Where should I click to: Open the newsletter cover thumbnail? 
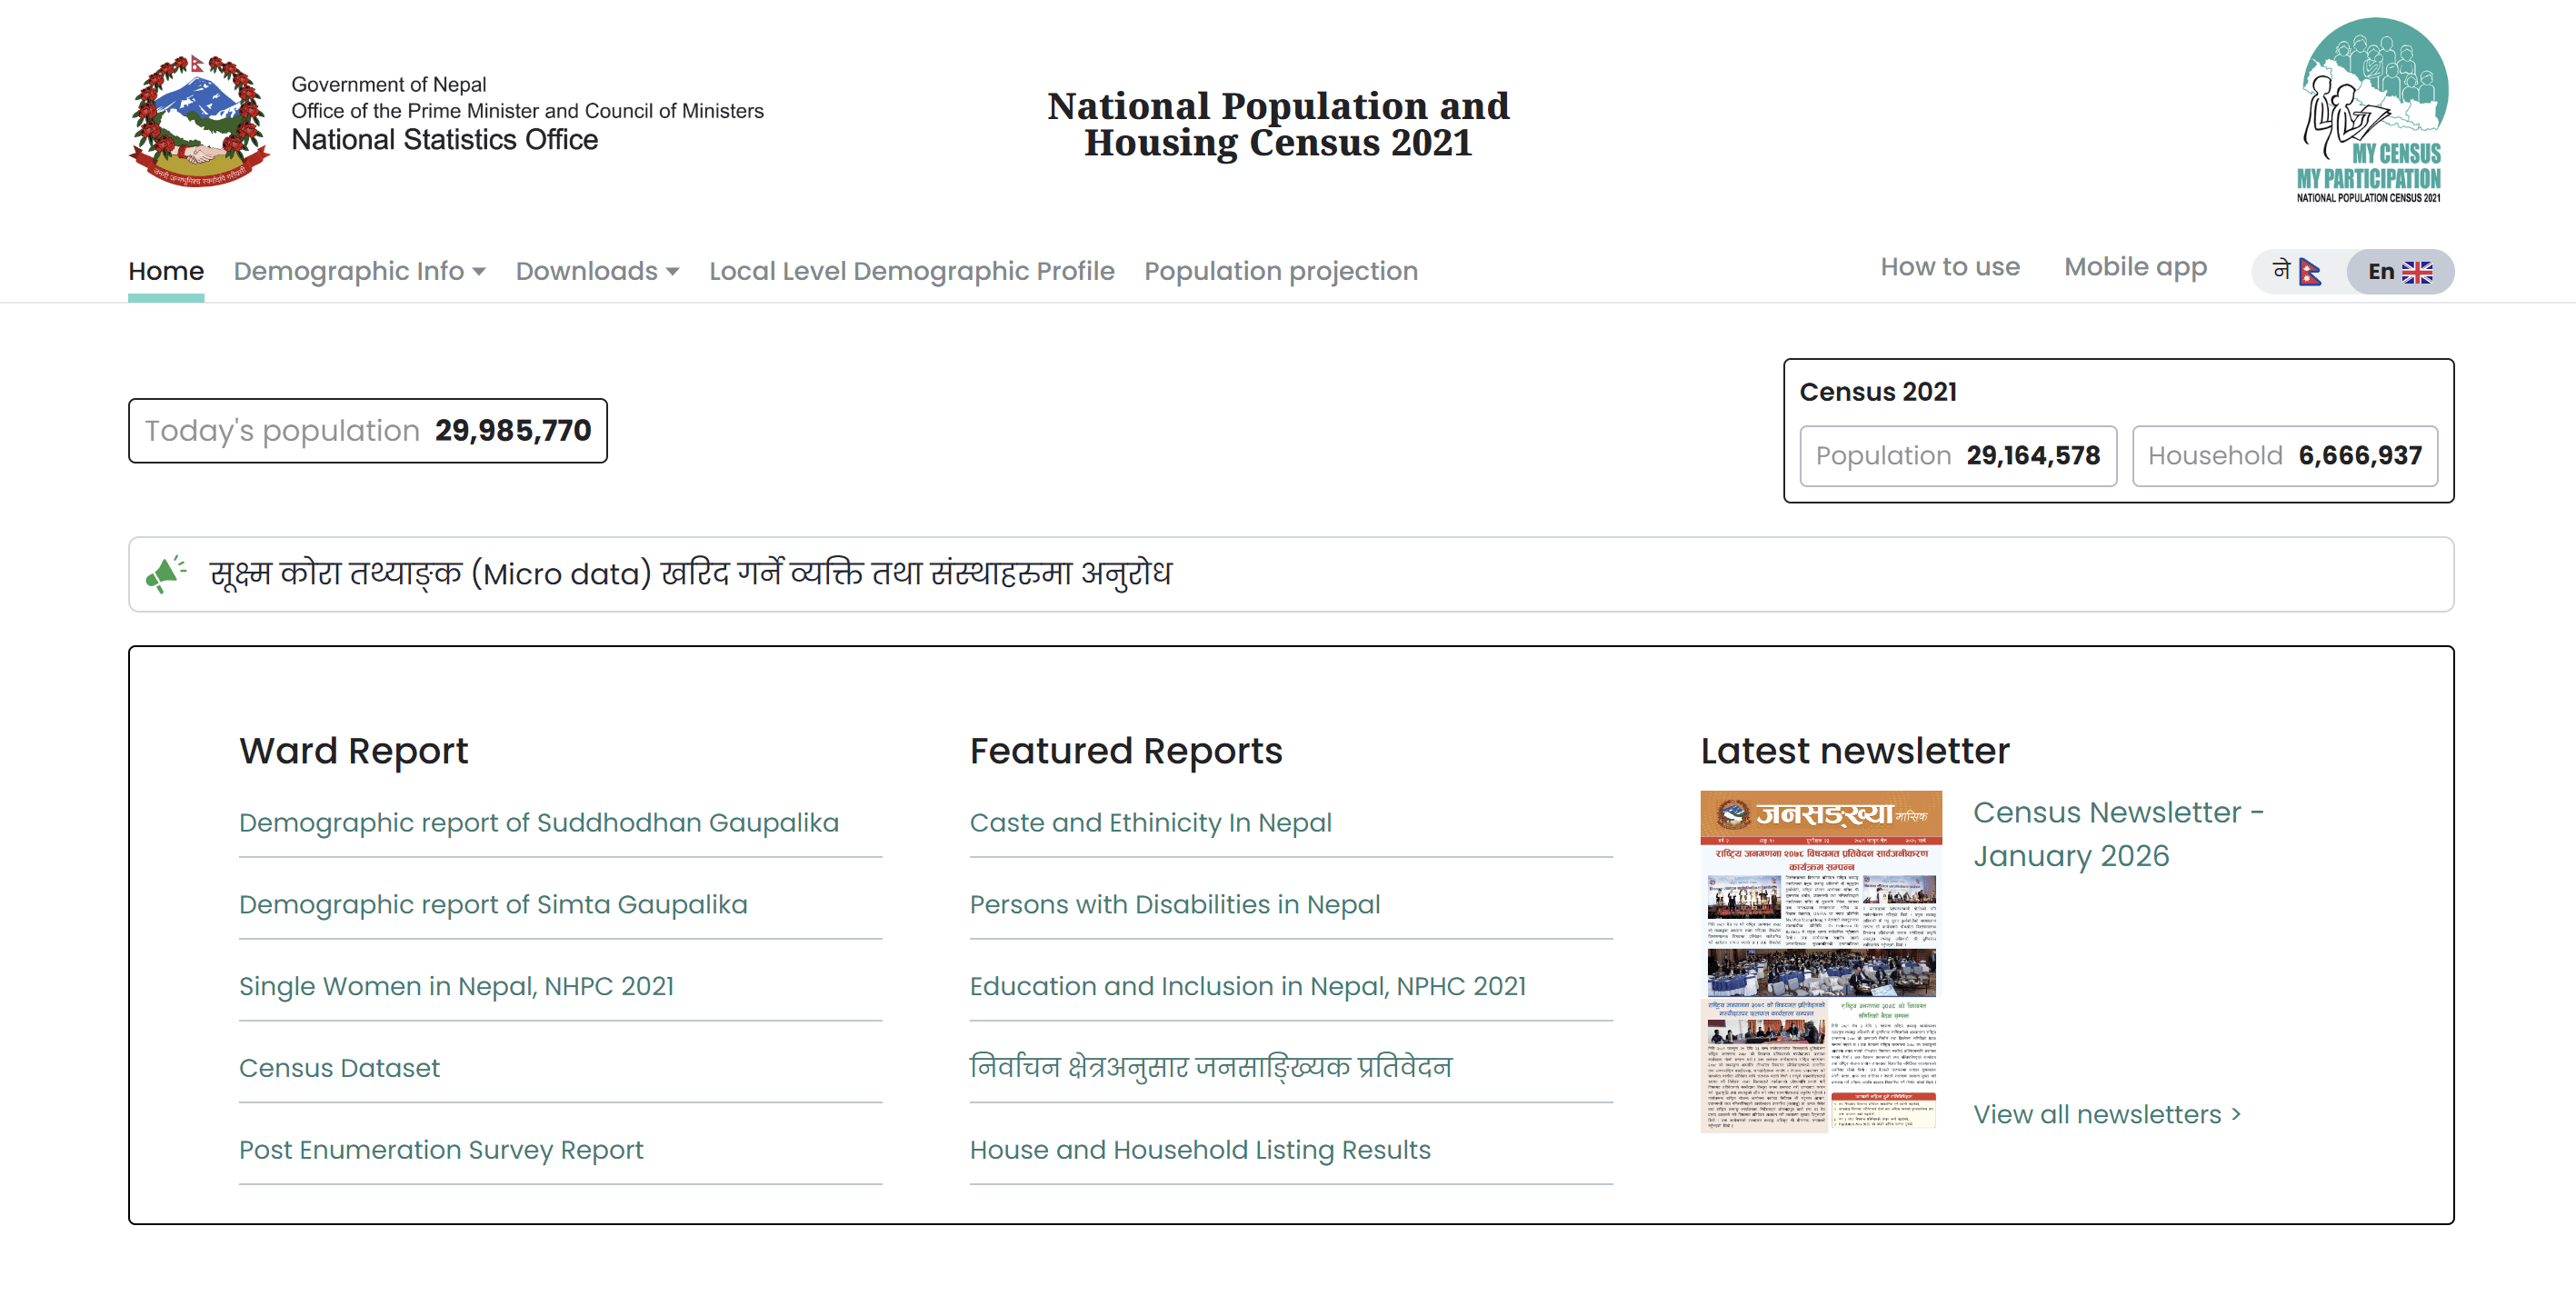tap(1821, 961)
